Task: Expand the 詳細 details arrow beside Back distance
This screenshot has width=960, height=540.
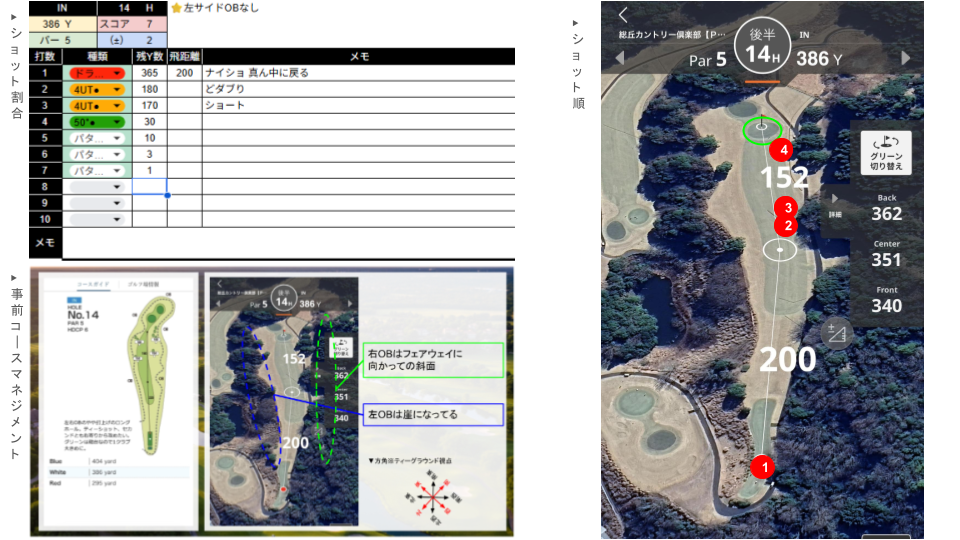Action: [835, 199]
